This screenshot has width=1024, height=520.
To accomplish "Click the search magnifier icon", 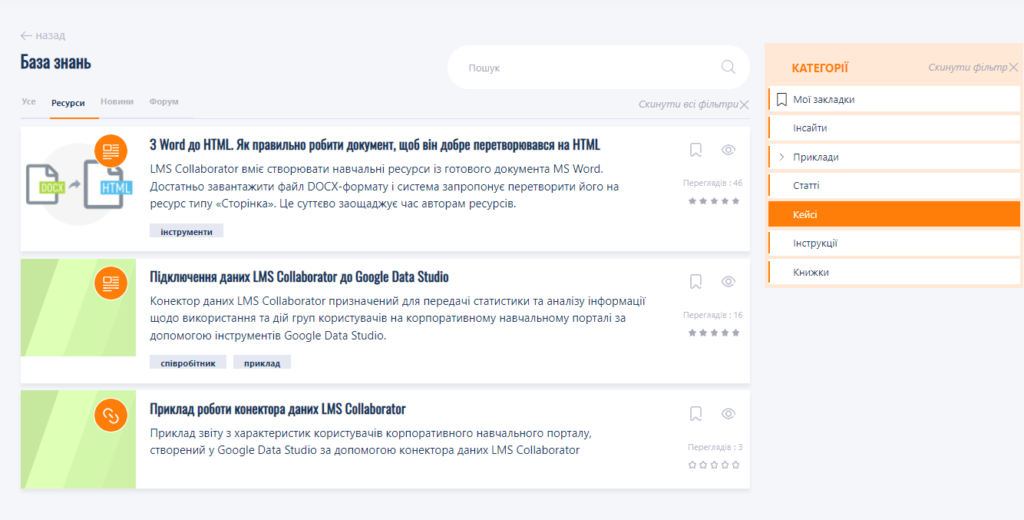I will (x=728, y=68).
